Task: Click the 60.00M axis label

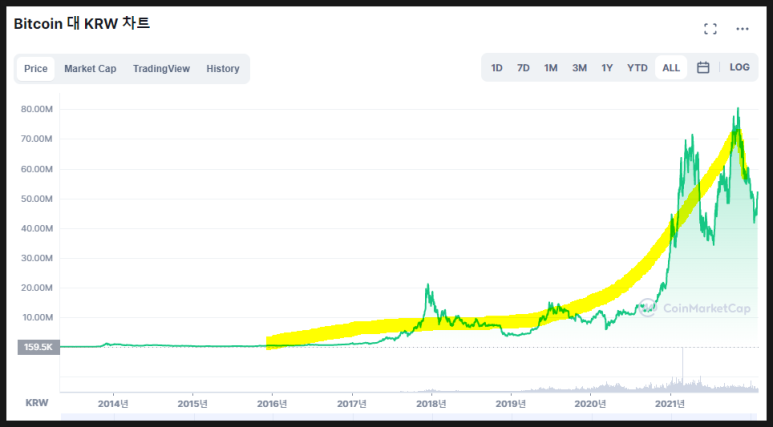Action: point(36,169)
